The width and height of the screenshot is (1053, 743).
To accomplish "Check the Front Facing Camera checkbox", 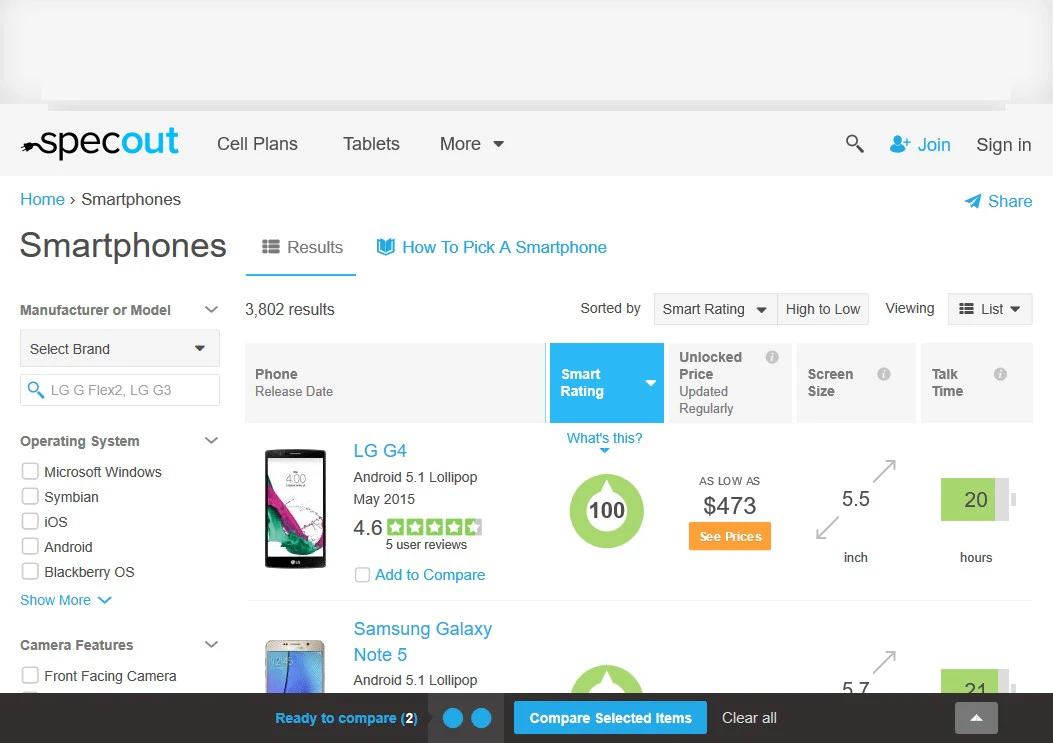I will click(x=30, y=674).
